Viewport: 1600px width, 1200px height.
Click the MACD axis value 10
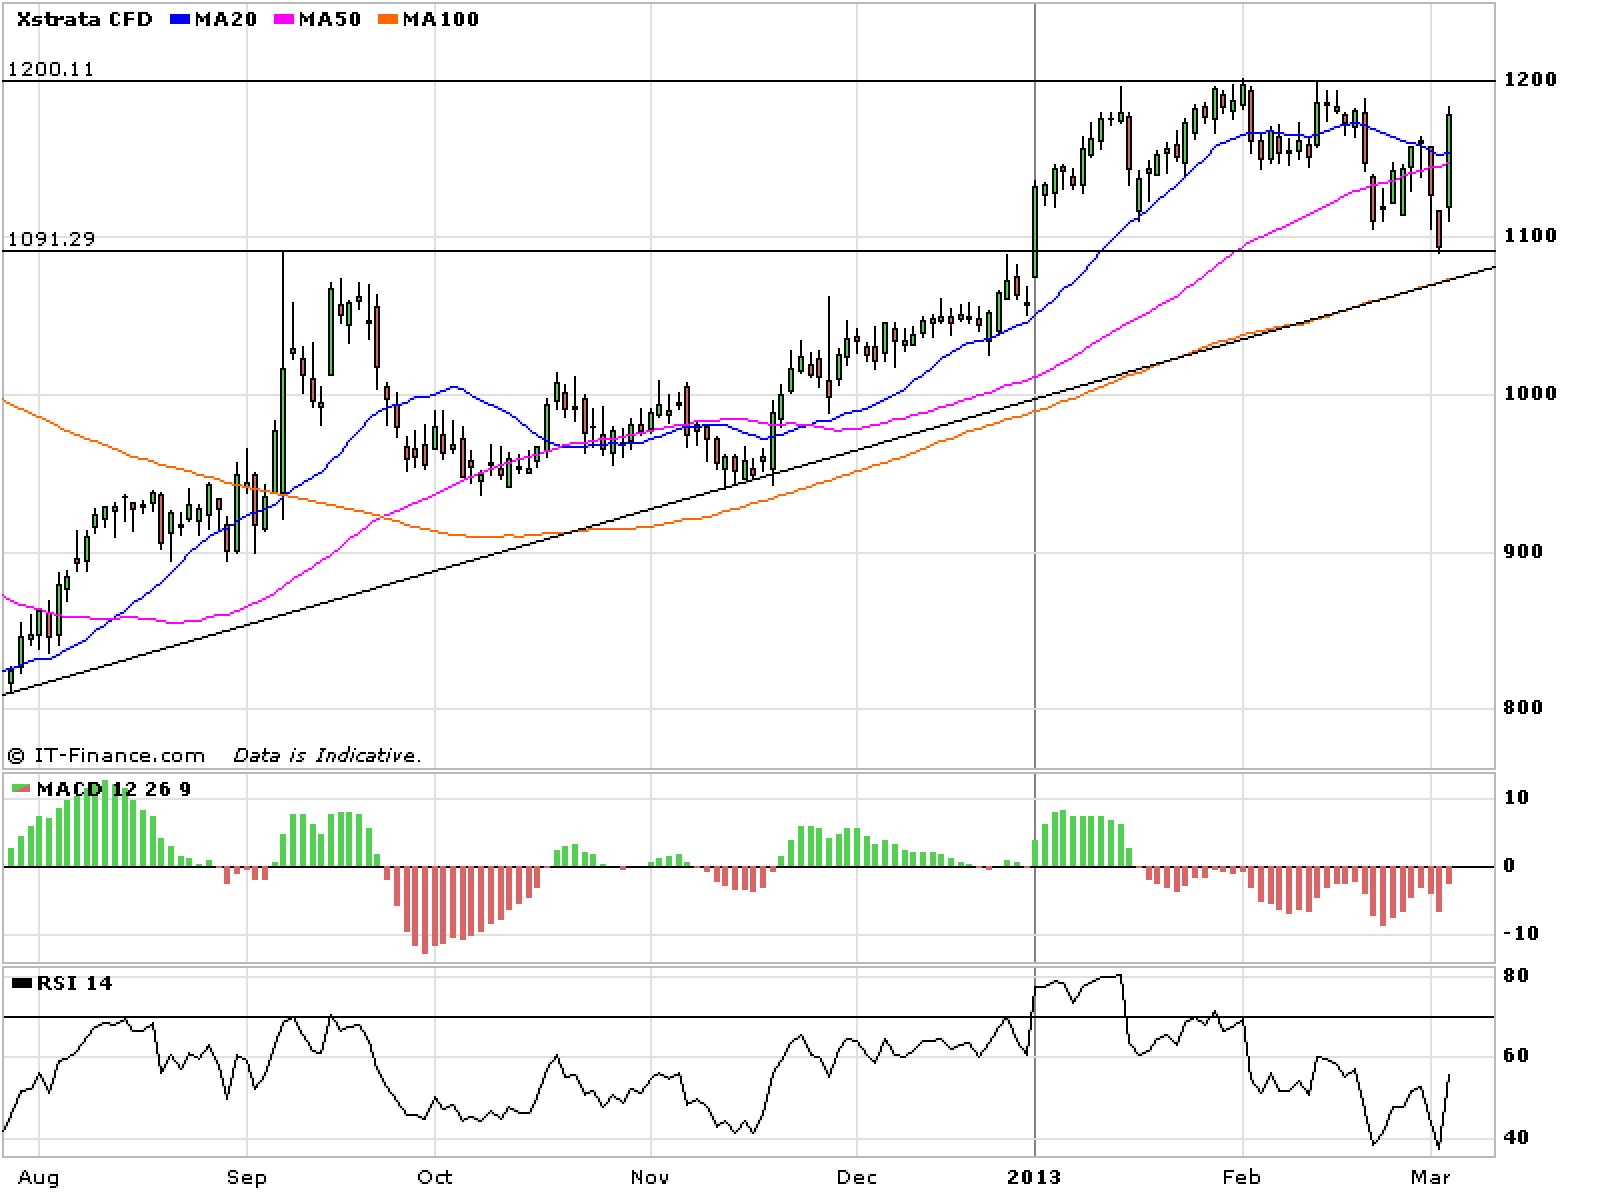tap(1516, 797)
